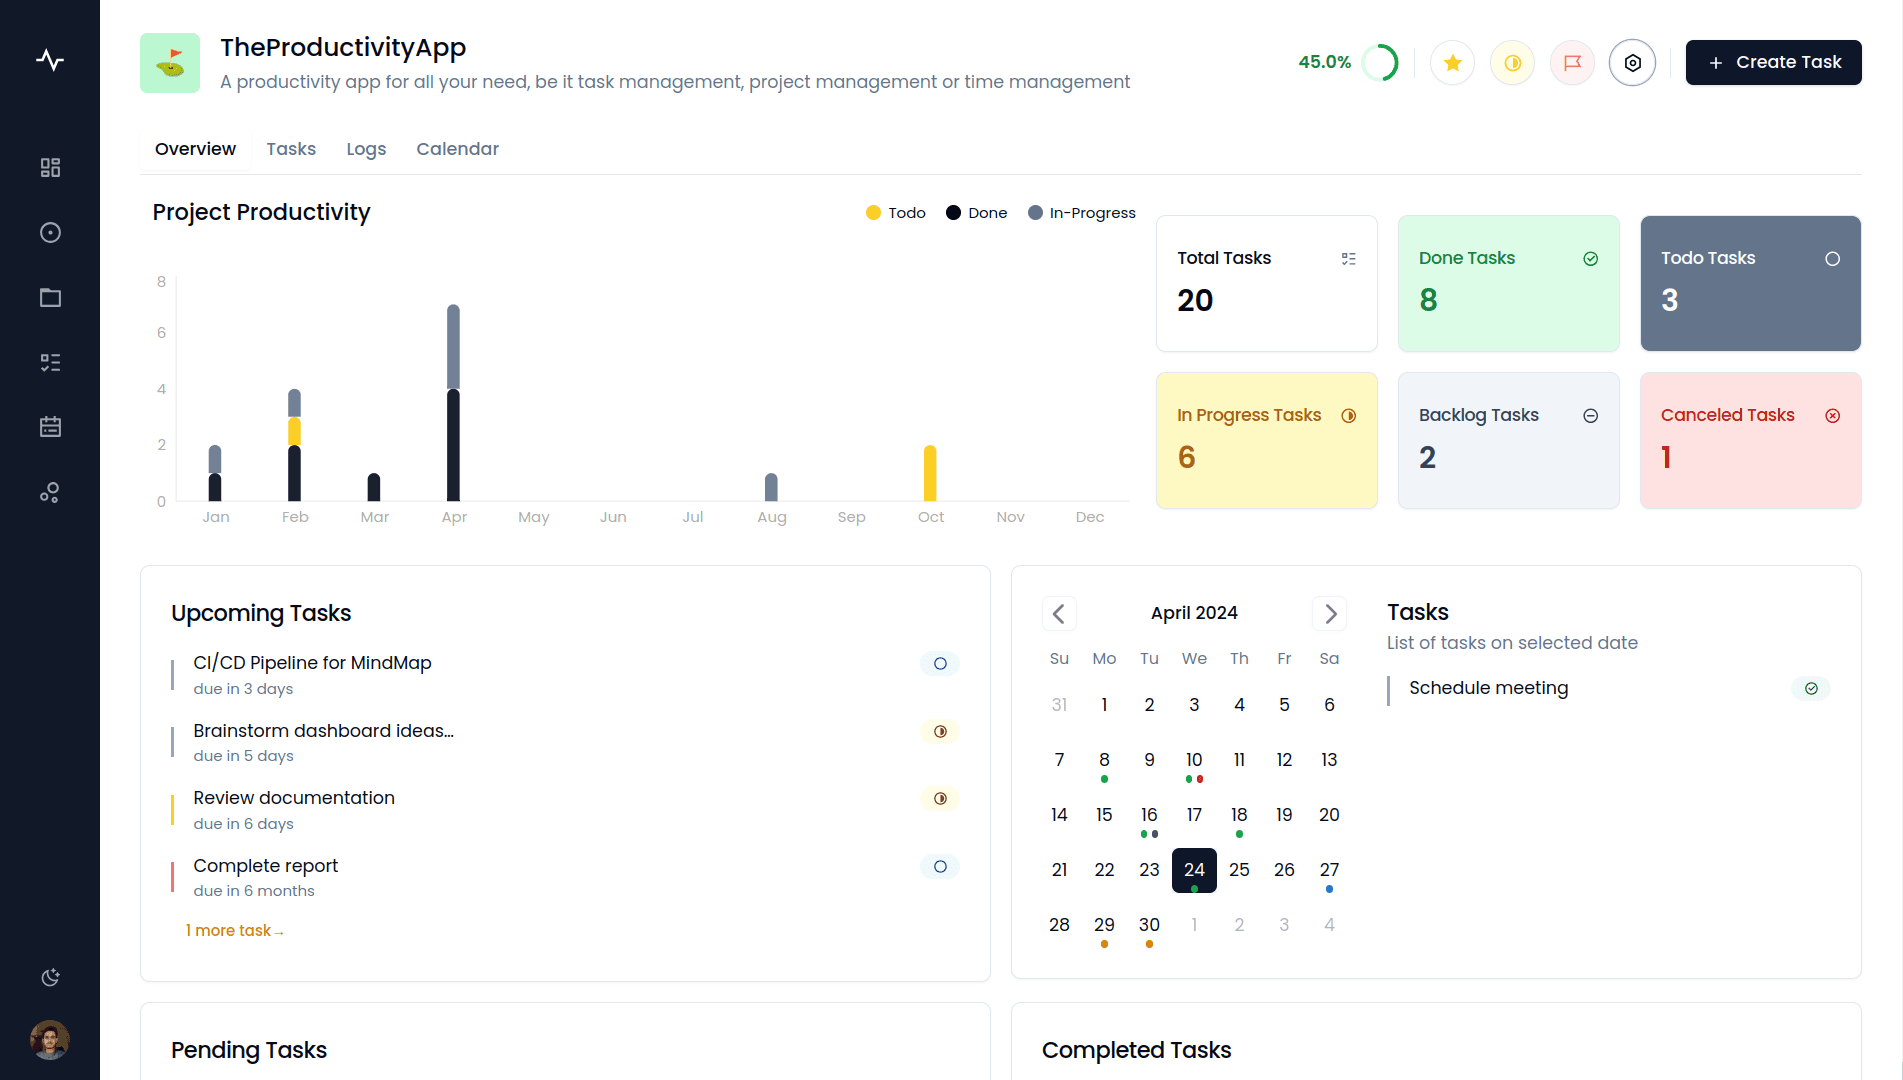
Task: Toggle dark mode with the moon icon
Action: coord(50,977)
